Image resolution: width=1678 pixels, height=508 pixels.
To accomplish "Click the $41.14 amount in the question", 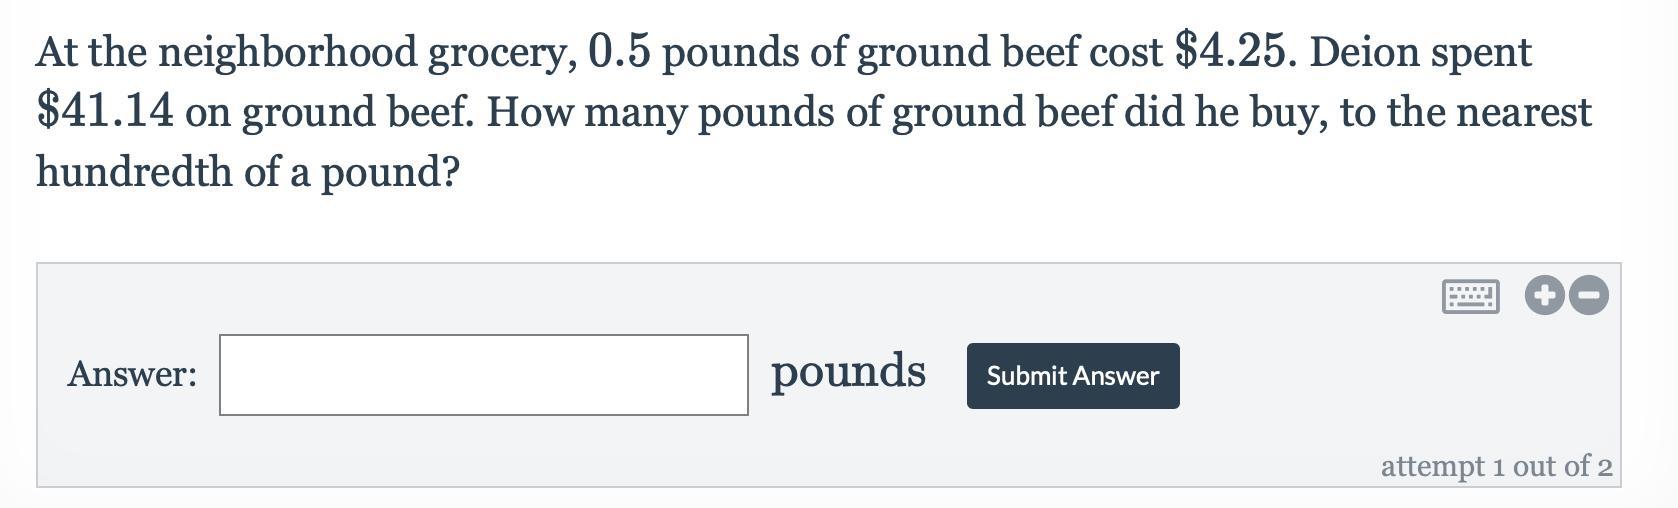I will 104,112.
